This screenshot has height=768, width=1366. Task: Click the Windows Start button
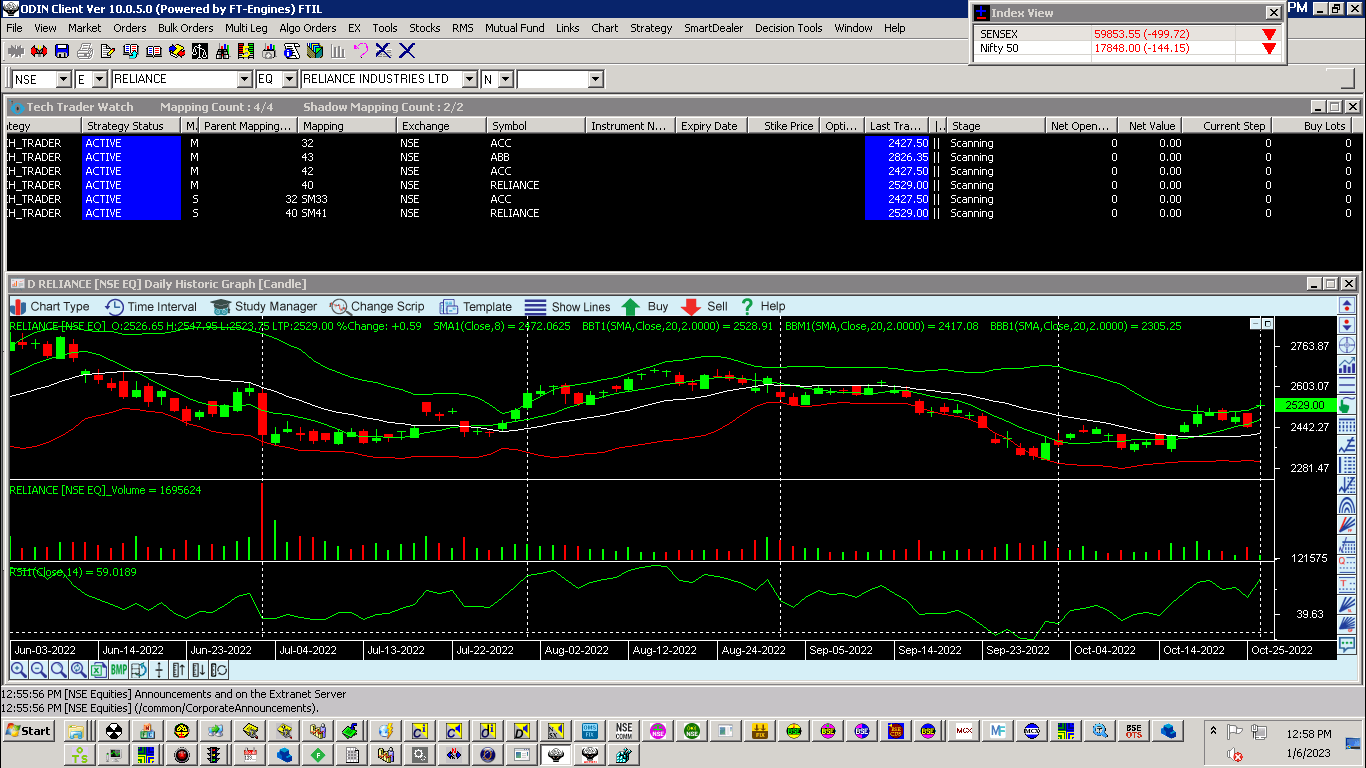pyautogui.click(x=29, y=731)
